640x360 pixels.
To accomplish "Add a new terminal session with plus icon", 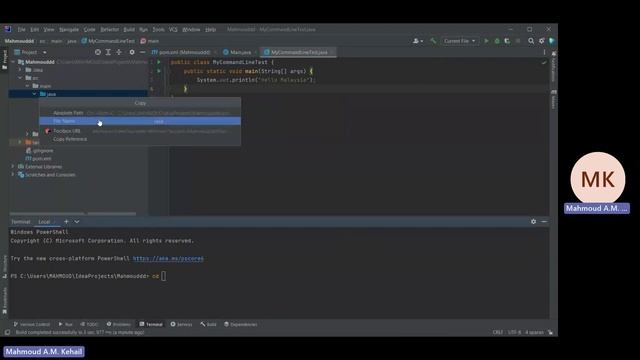I will (x=67, y=222).
